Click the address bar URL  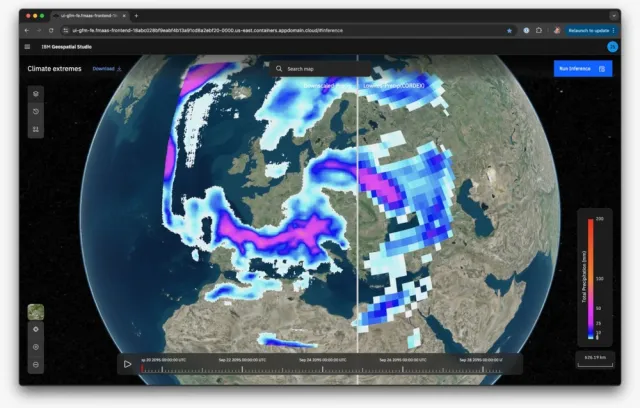pyautogui.click(x=207, y=31)
